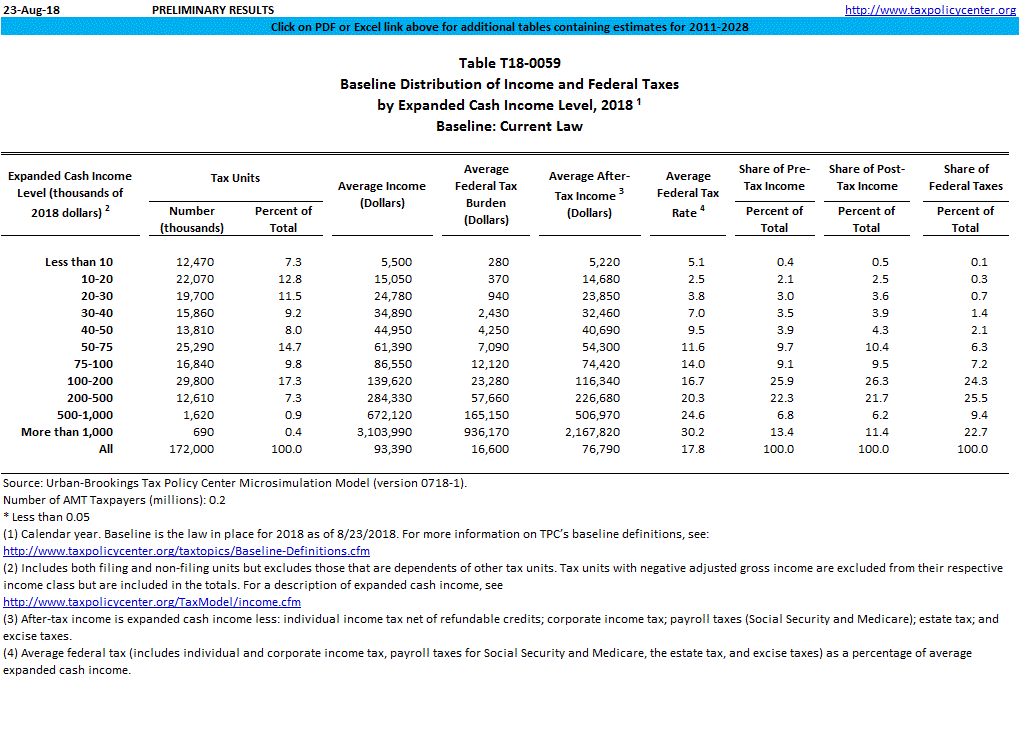Select the Table T18-0059 title
Screen dimensions: 1019x733
pos(509,64)
